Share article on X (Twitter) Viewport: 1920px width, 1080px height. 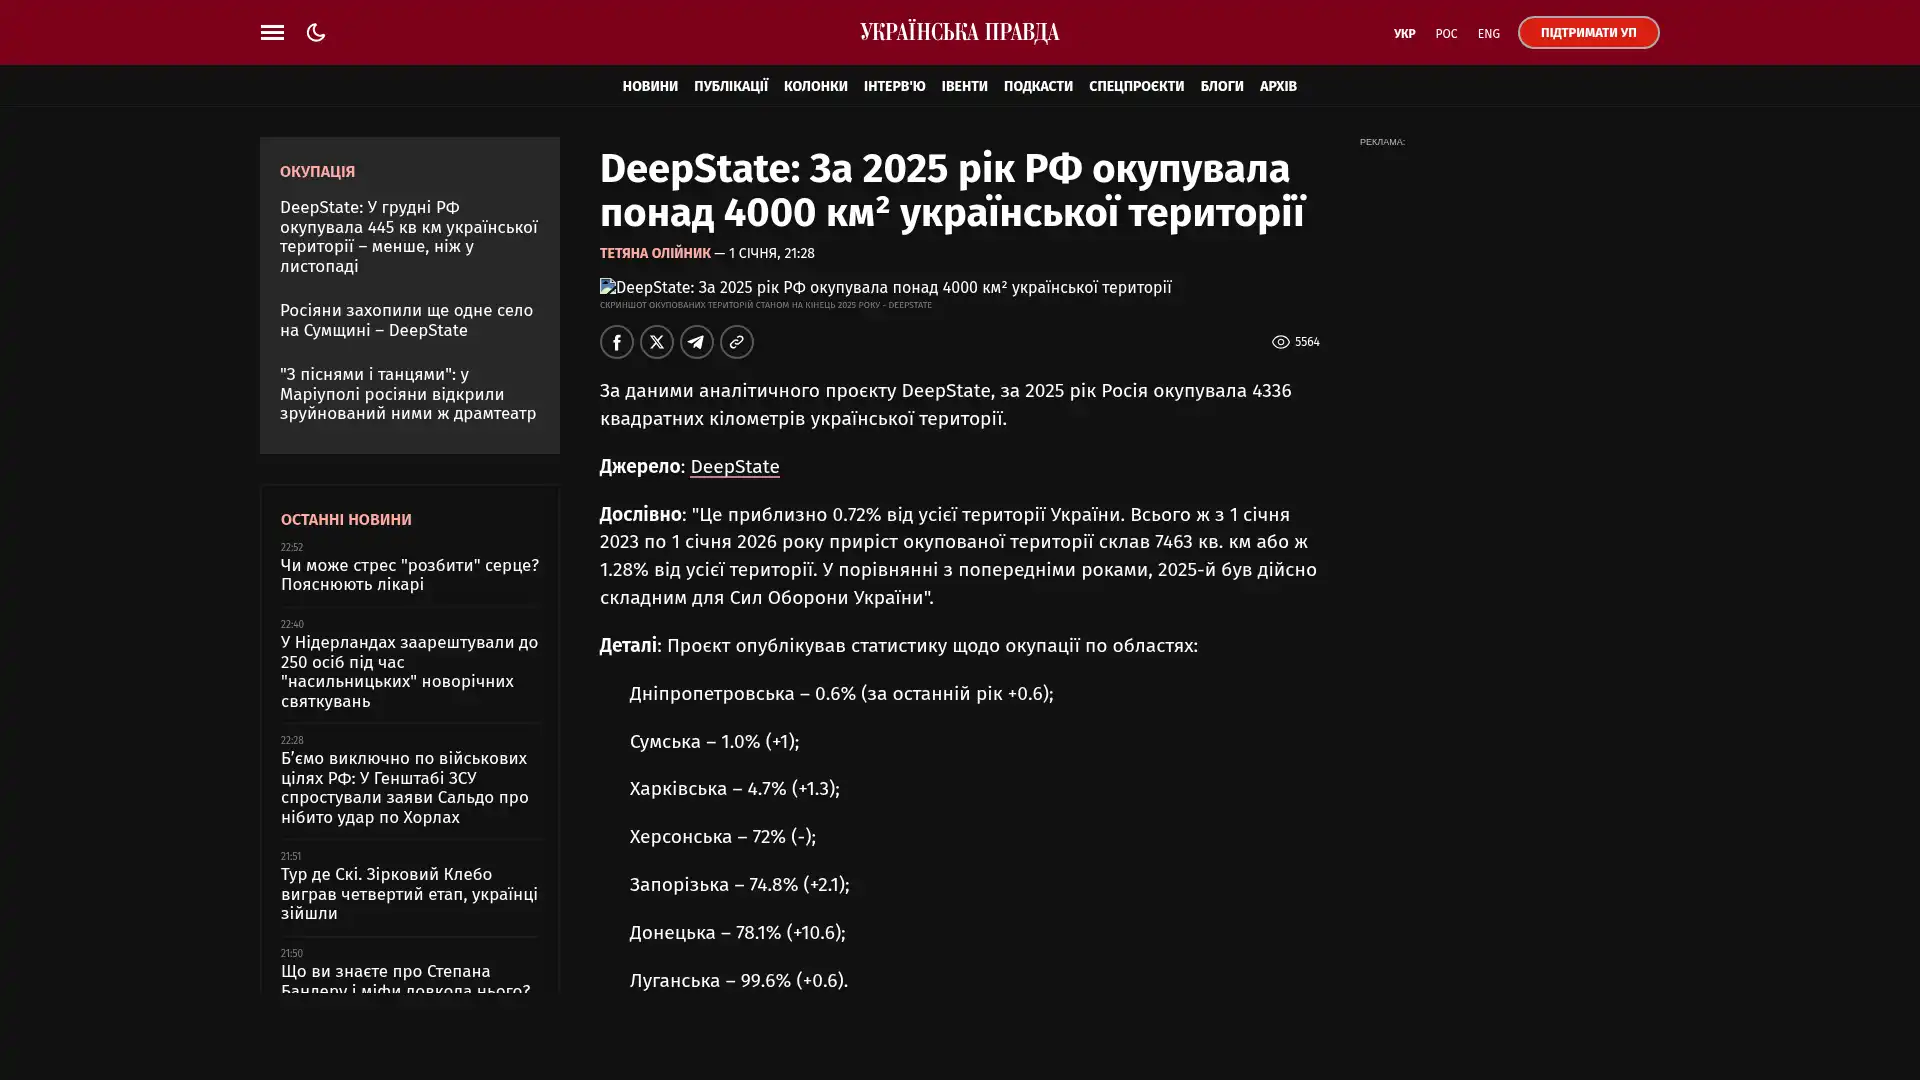(656, 342)
